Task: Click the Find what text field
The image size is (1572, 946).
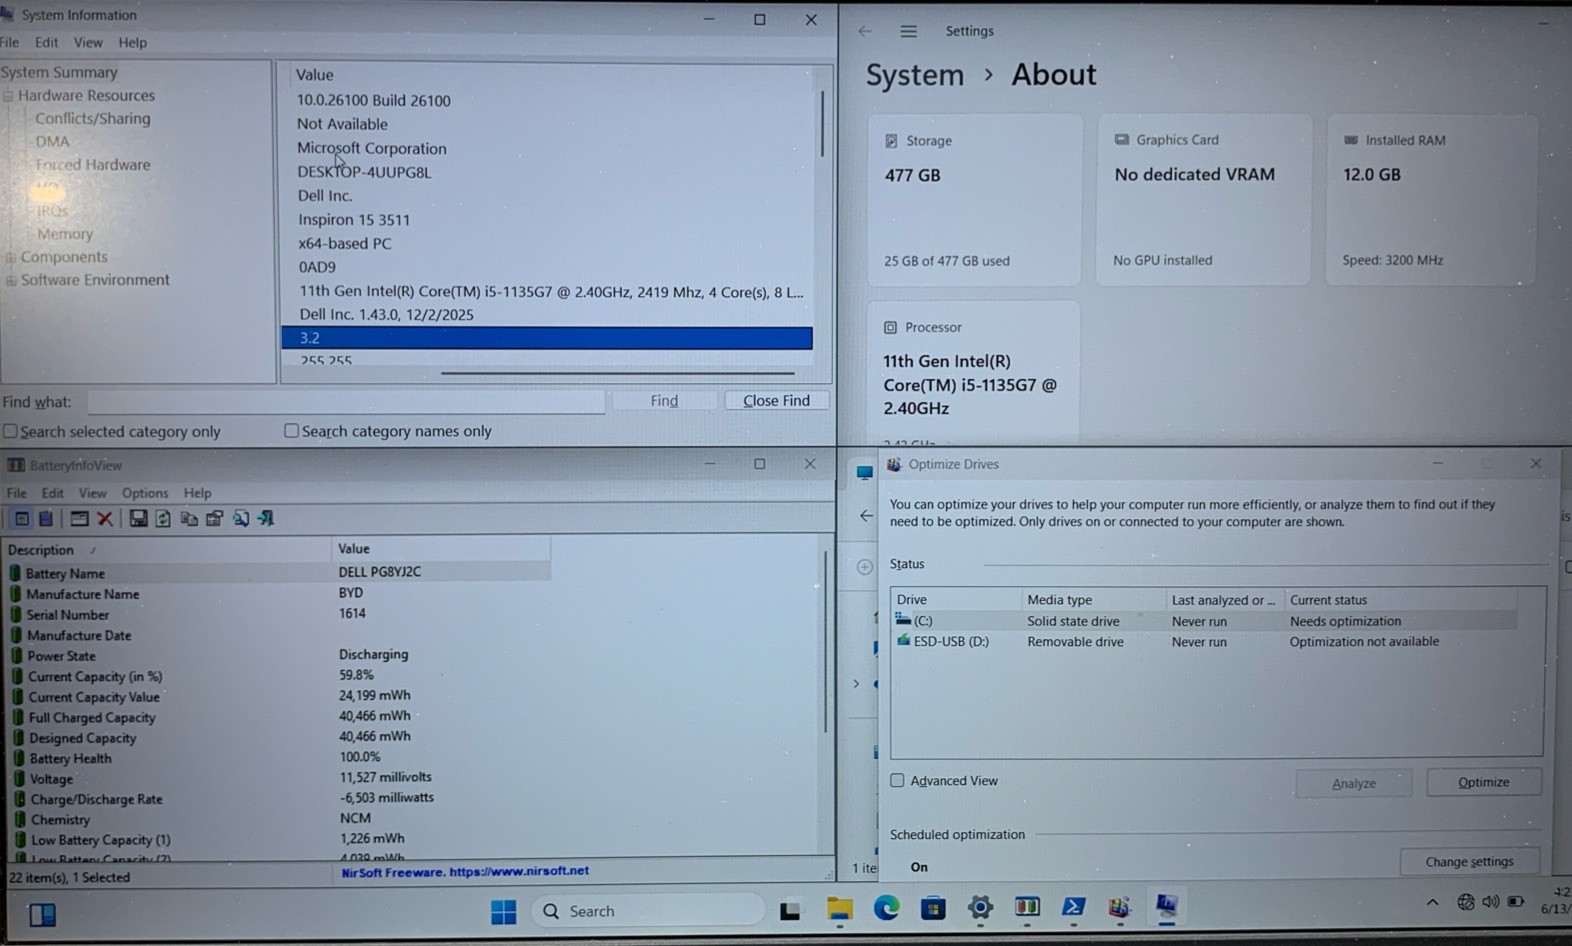Action: tap(346, 401)
